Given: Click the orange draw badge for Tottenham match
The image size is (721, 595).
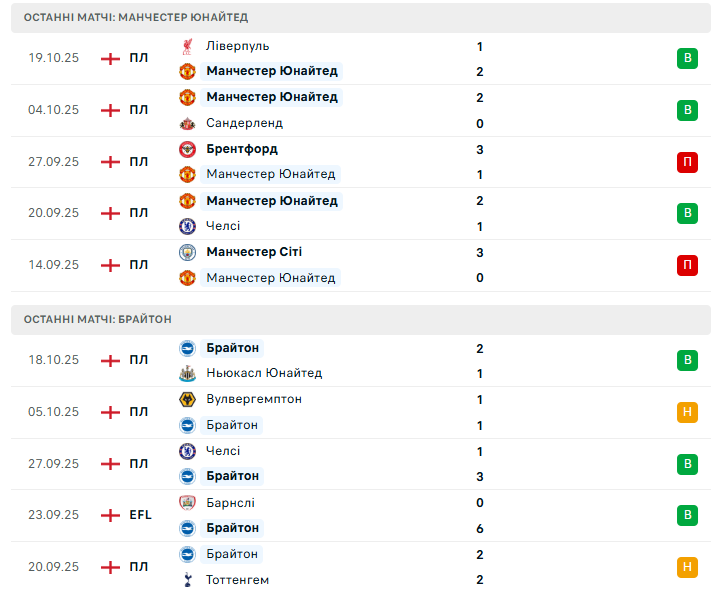Looking at the screenshot, I should click(x=687, y=567).
